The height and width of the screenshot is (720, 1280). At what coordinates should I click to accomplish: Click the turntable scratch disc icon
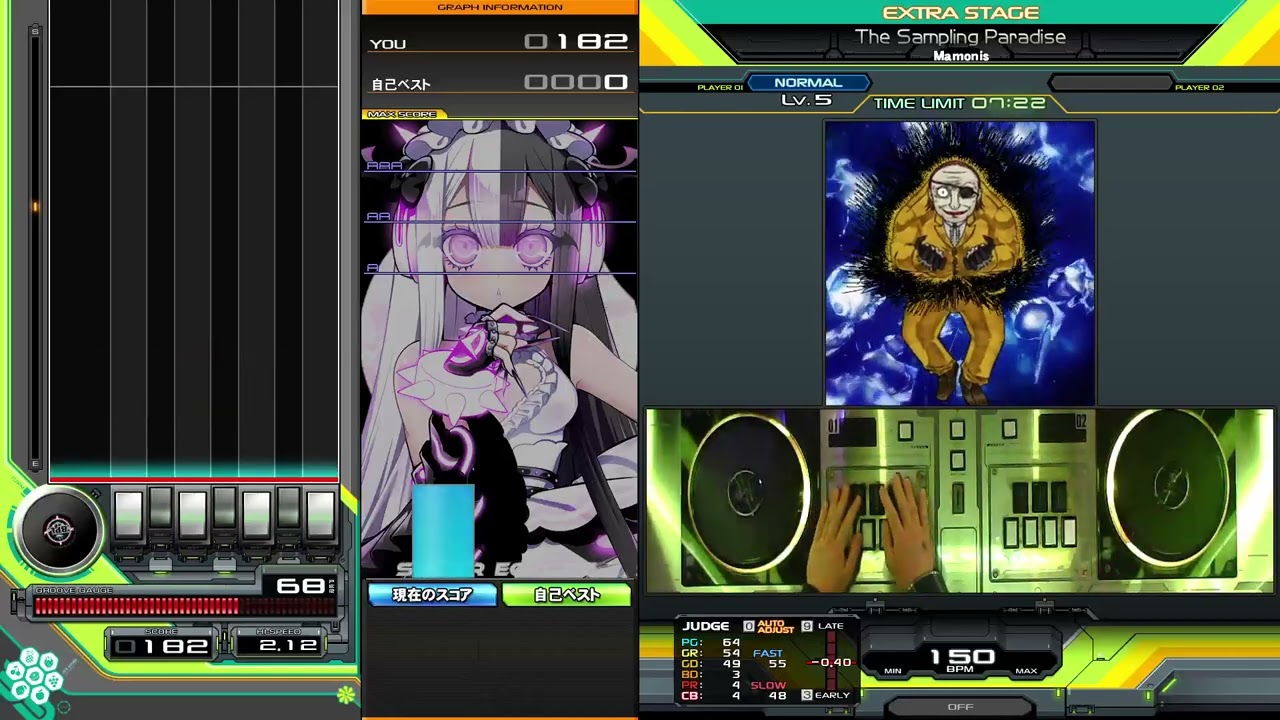click(58, 529)
